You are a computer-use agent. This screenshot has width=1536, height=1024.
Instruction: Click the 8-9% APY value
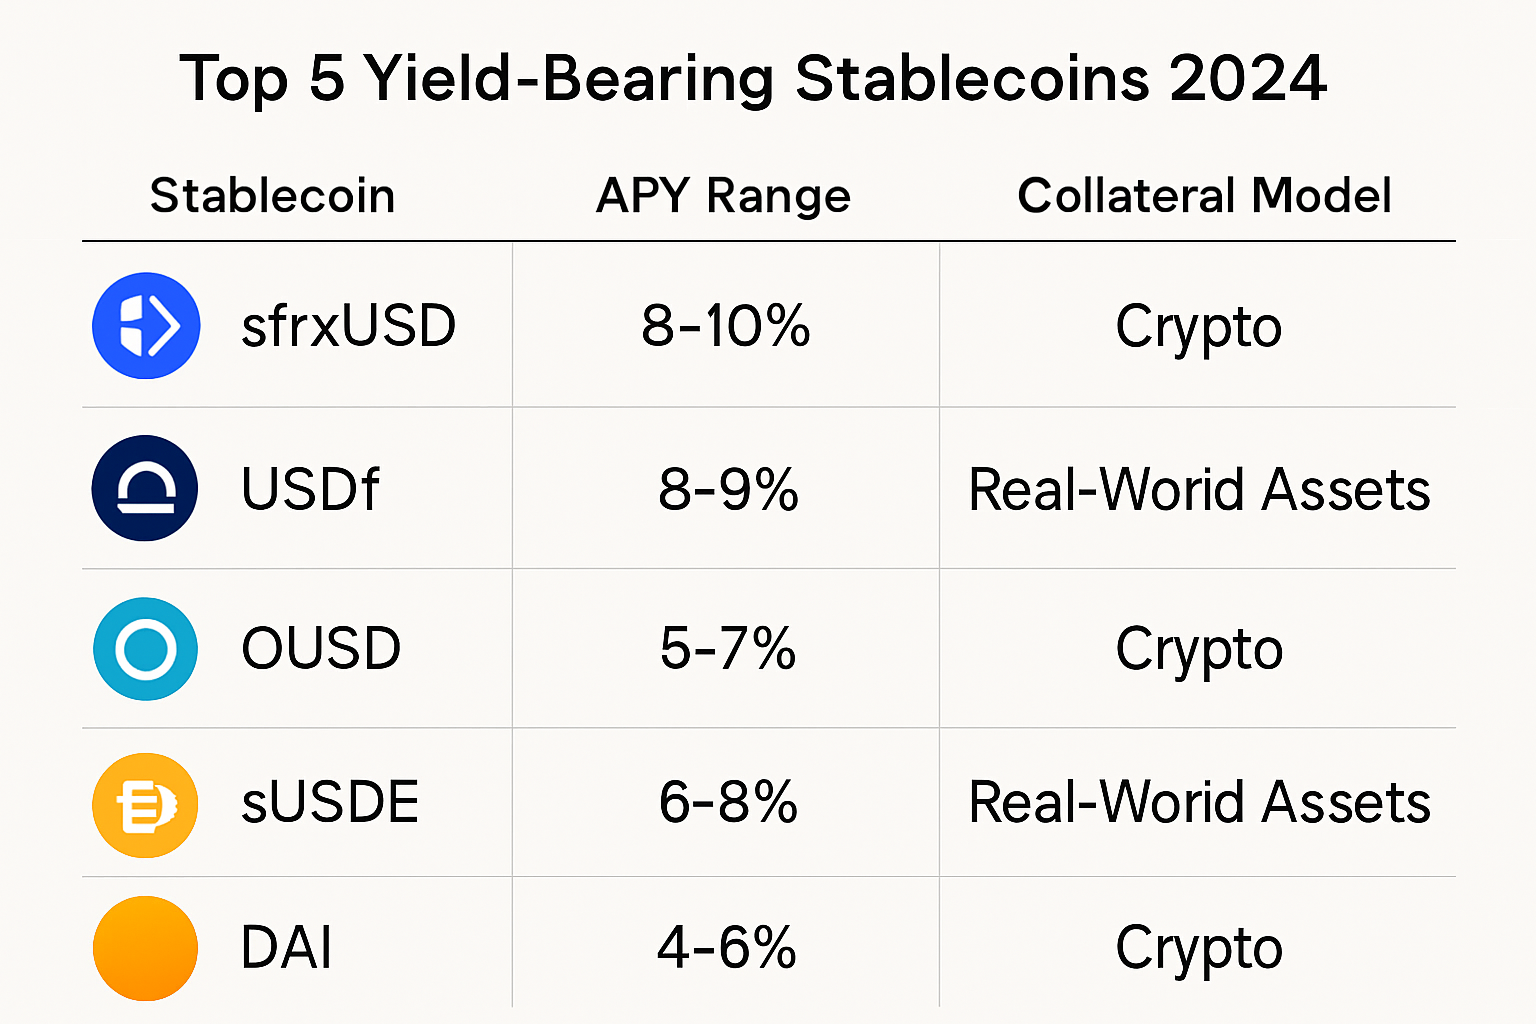[728, 489]
